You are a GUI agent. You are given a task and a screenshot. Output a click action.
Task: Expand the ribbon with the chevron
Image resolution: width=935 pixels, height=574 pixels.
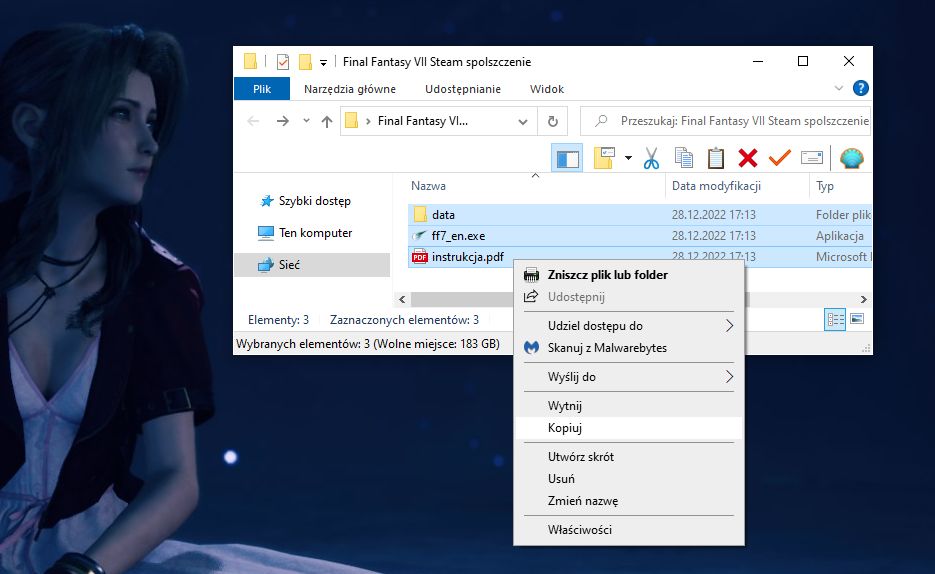[x=838, y=88]
